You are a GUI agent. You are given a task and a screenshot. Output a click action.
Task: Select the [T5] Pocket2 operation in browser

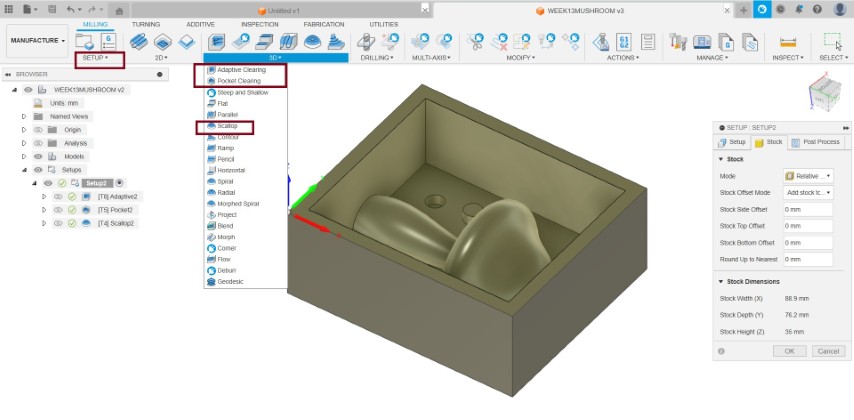coord(115,210)
